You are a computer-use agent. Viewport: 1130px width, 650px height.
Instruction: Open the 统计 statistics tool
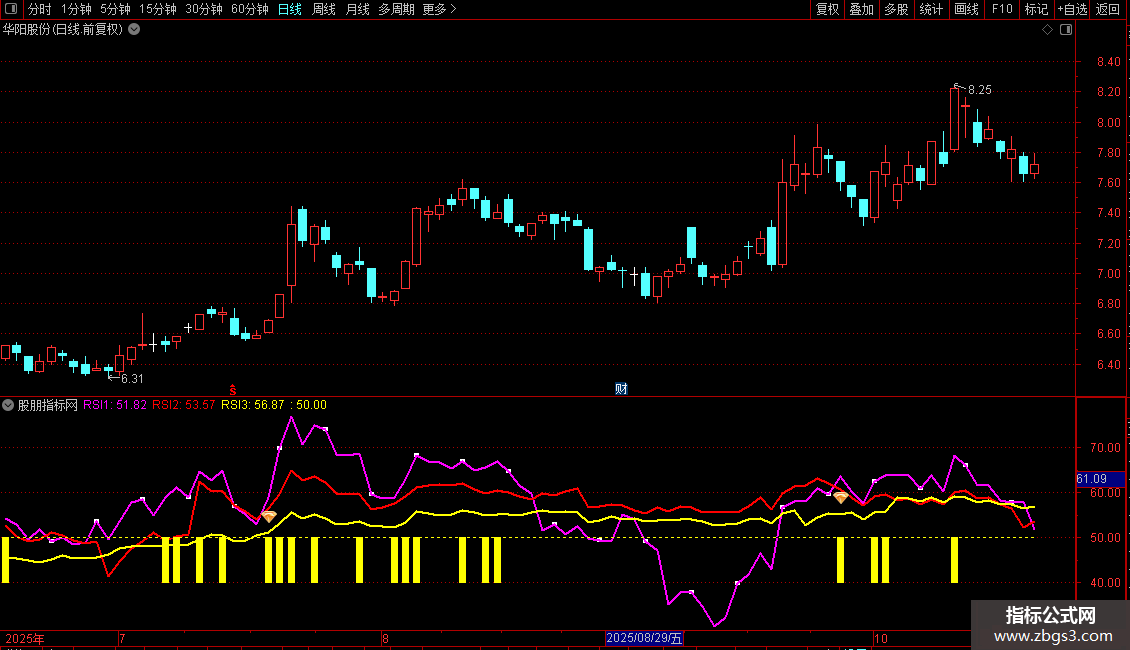pyautogui.click(x=931, y=9)
